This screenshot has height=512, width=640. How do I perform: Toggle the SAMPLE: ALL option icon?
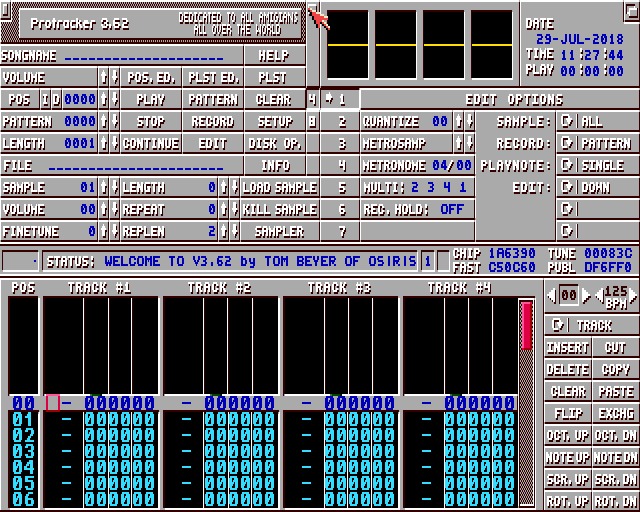(x=567, y=122)
